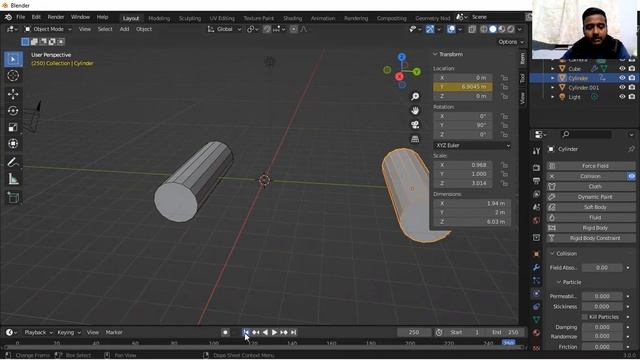Viewport: 640px width, 360px height.
Task: Open the Object Data properties tab
Action: click(x=536, y=320)
